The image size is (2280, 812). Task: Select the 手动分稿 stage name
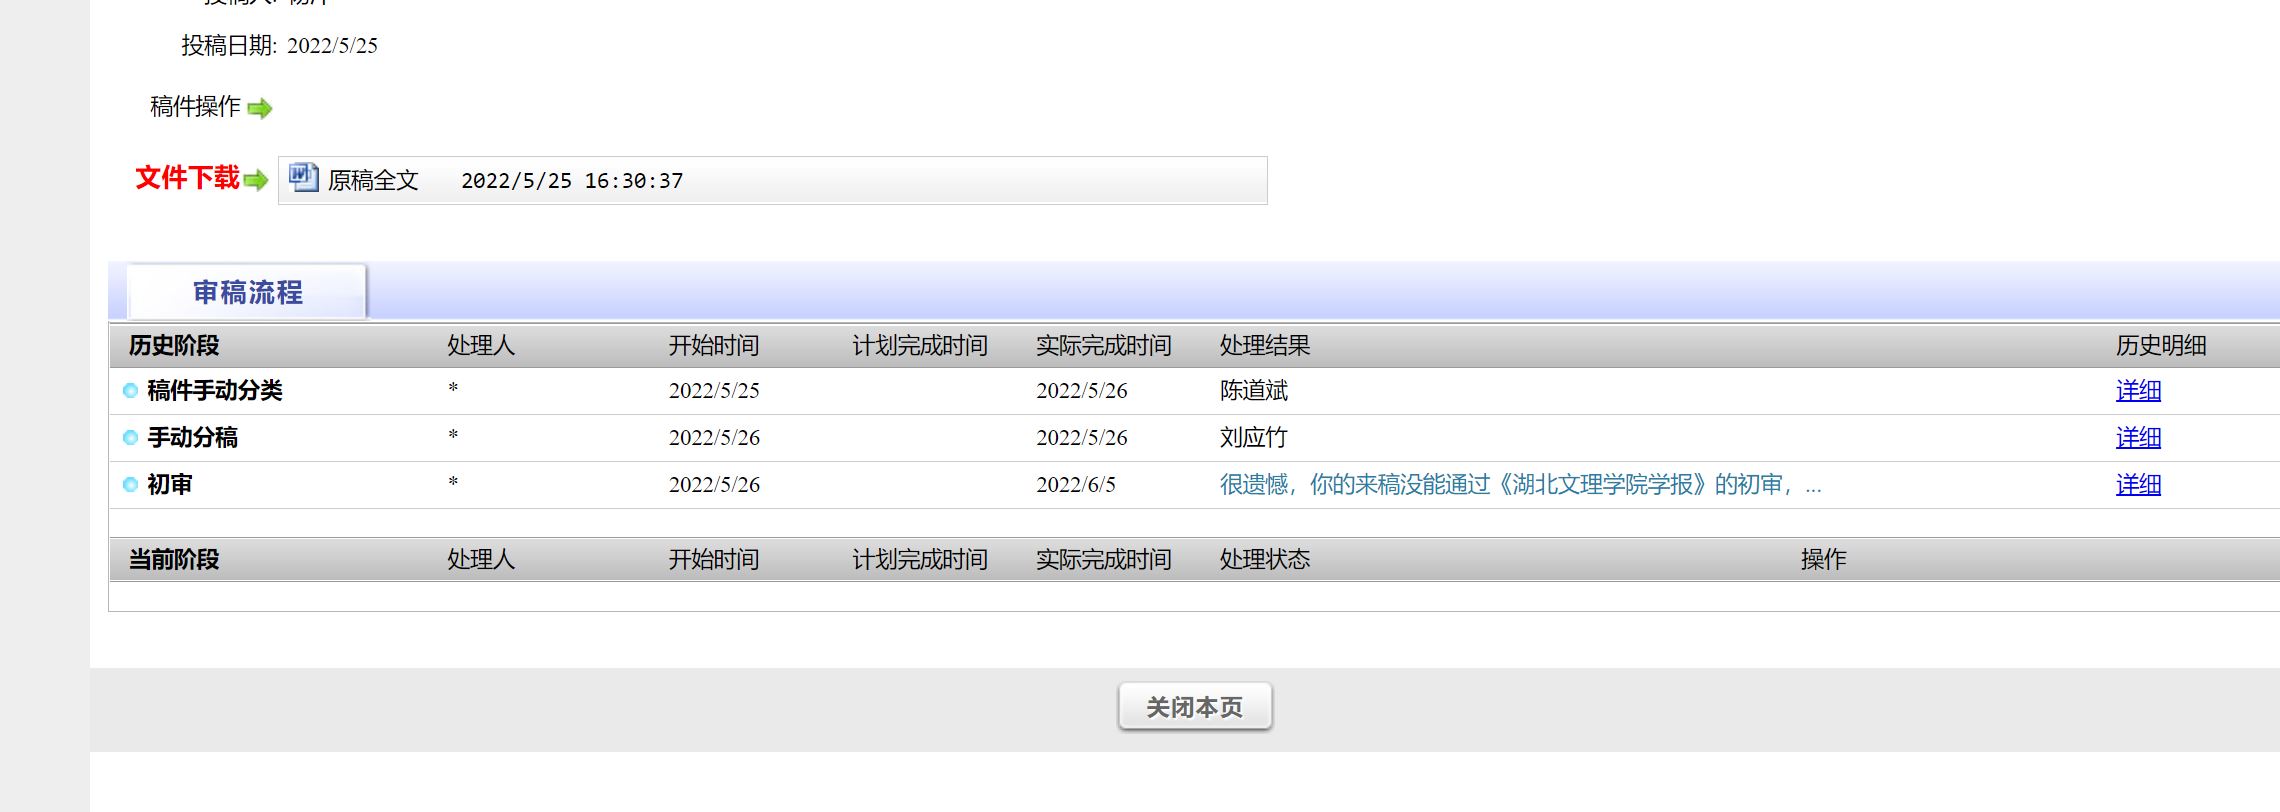coord(193,438)
